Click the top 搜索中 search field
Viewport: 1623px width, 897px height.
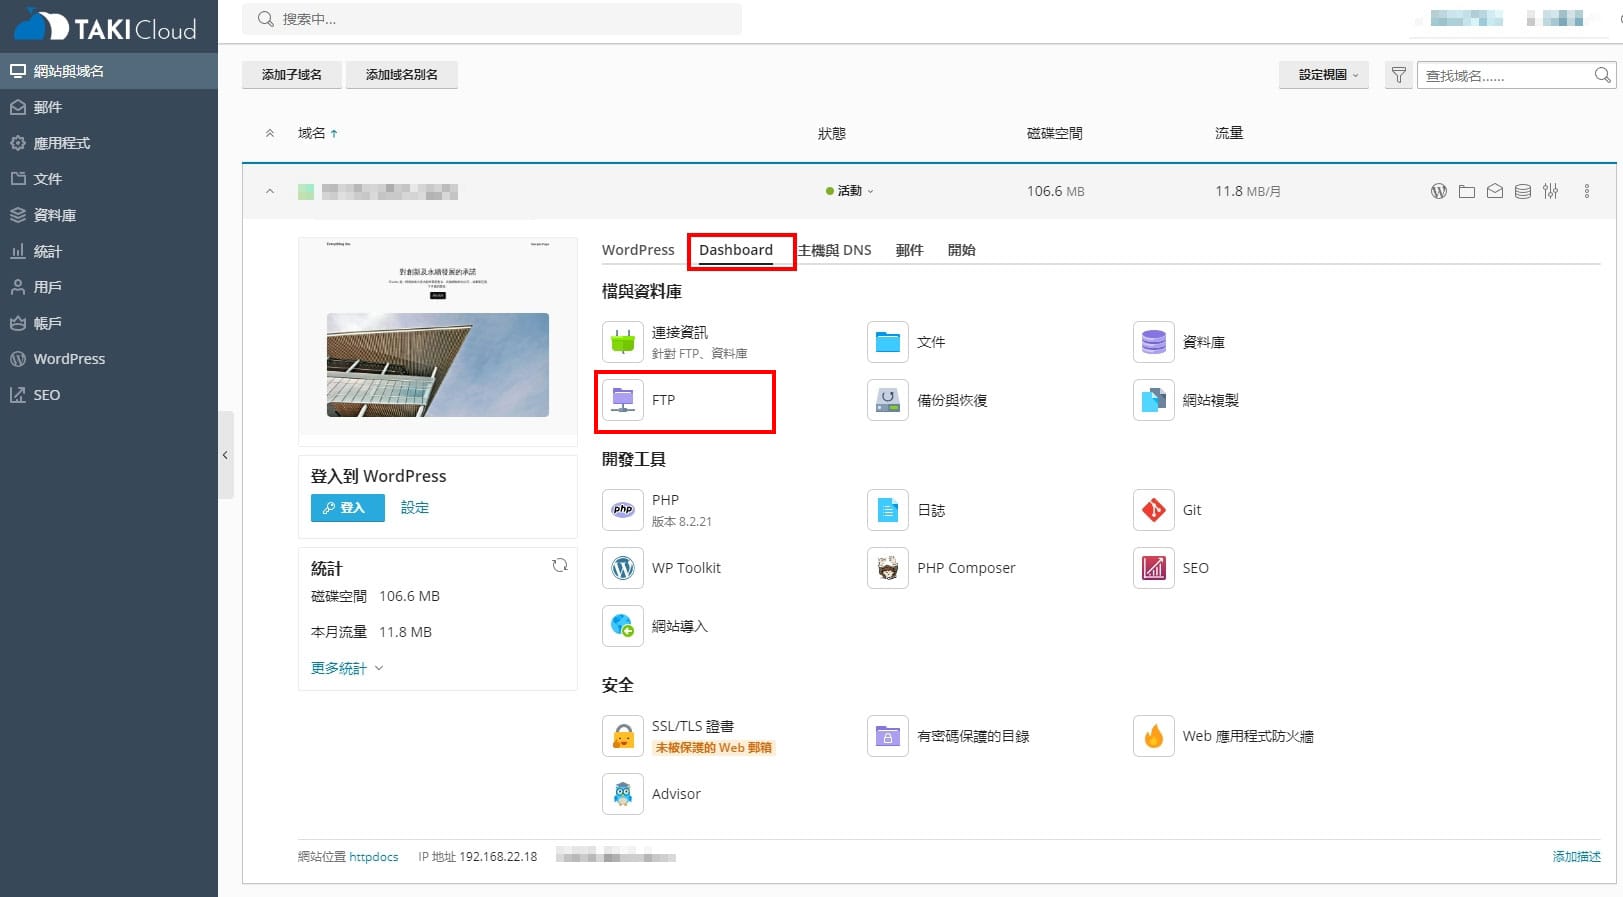(492, 19)
